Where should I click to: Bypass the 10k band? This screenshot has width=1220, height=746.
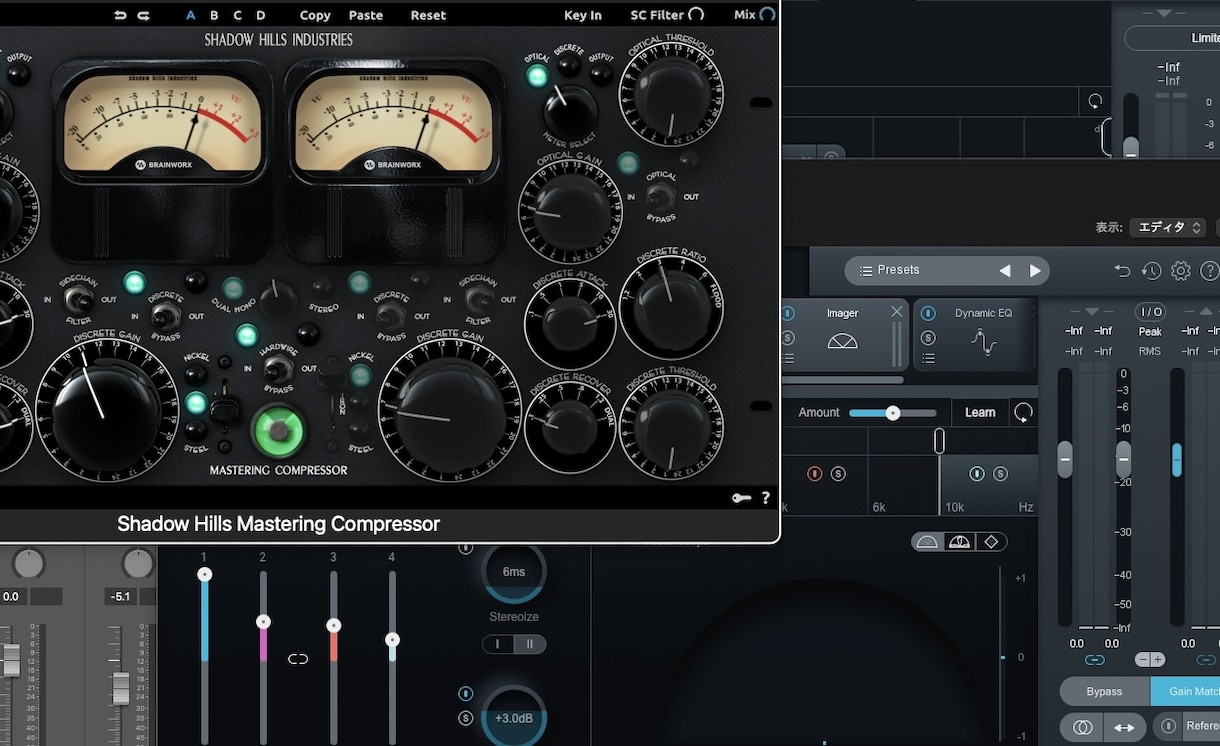point(977,474)
